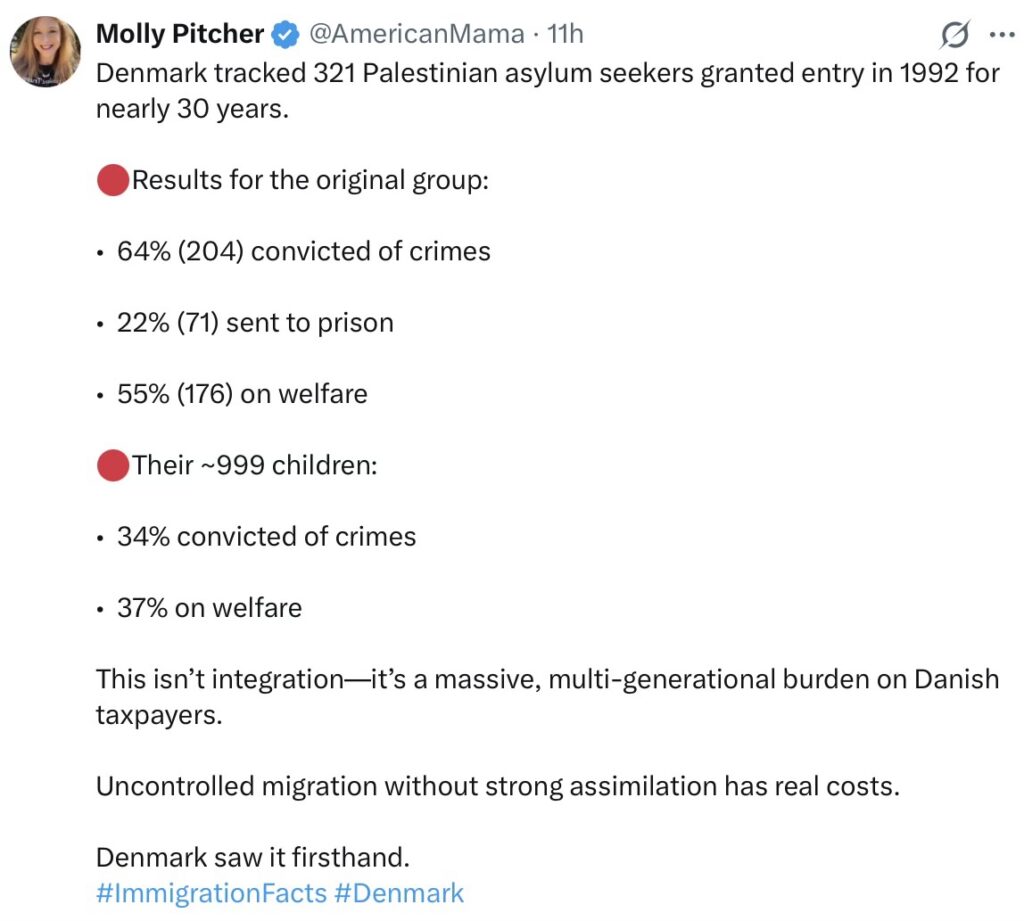Click the '34% convicted of crimes' line
1024x921 pixels.
(266, 536)
